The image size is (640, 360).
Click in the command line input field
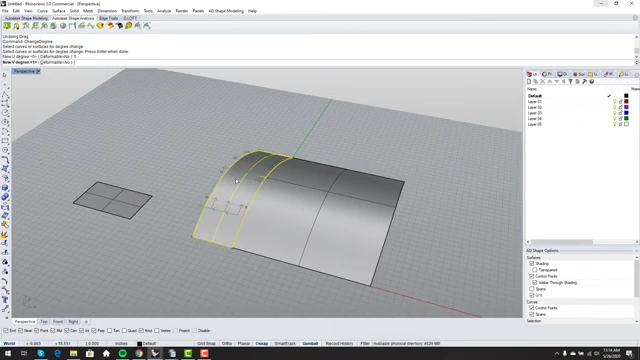318,62
